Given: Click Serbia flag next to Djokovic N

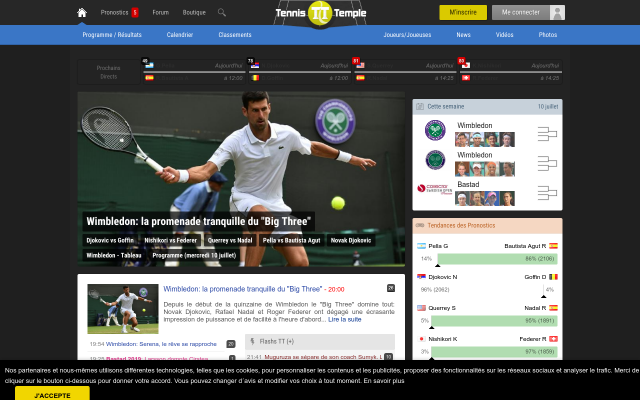Looking at the screenshot, I should point(421,277).
